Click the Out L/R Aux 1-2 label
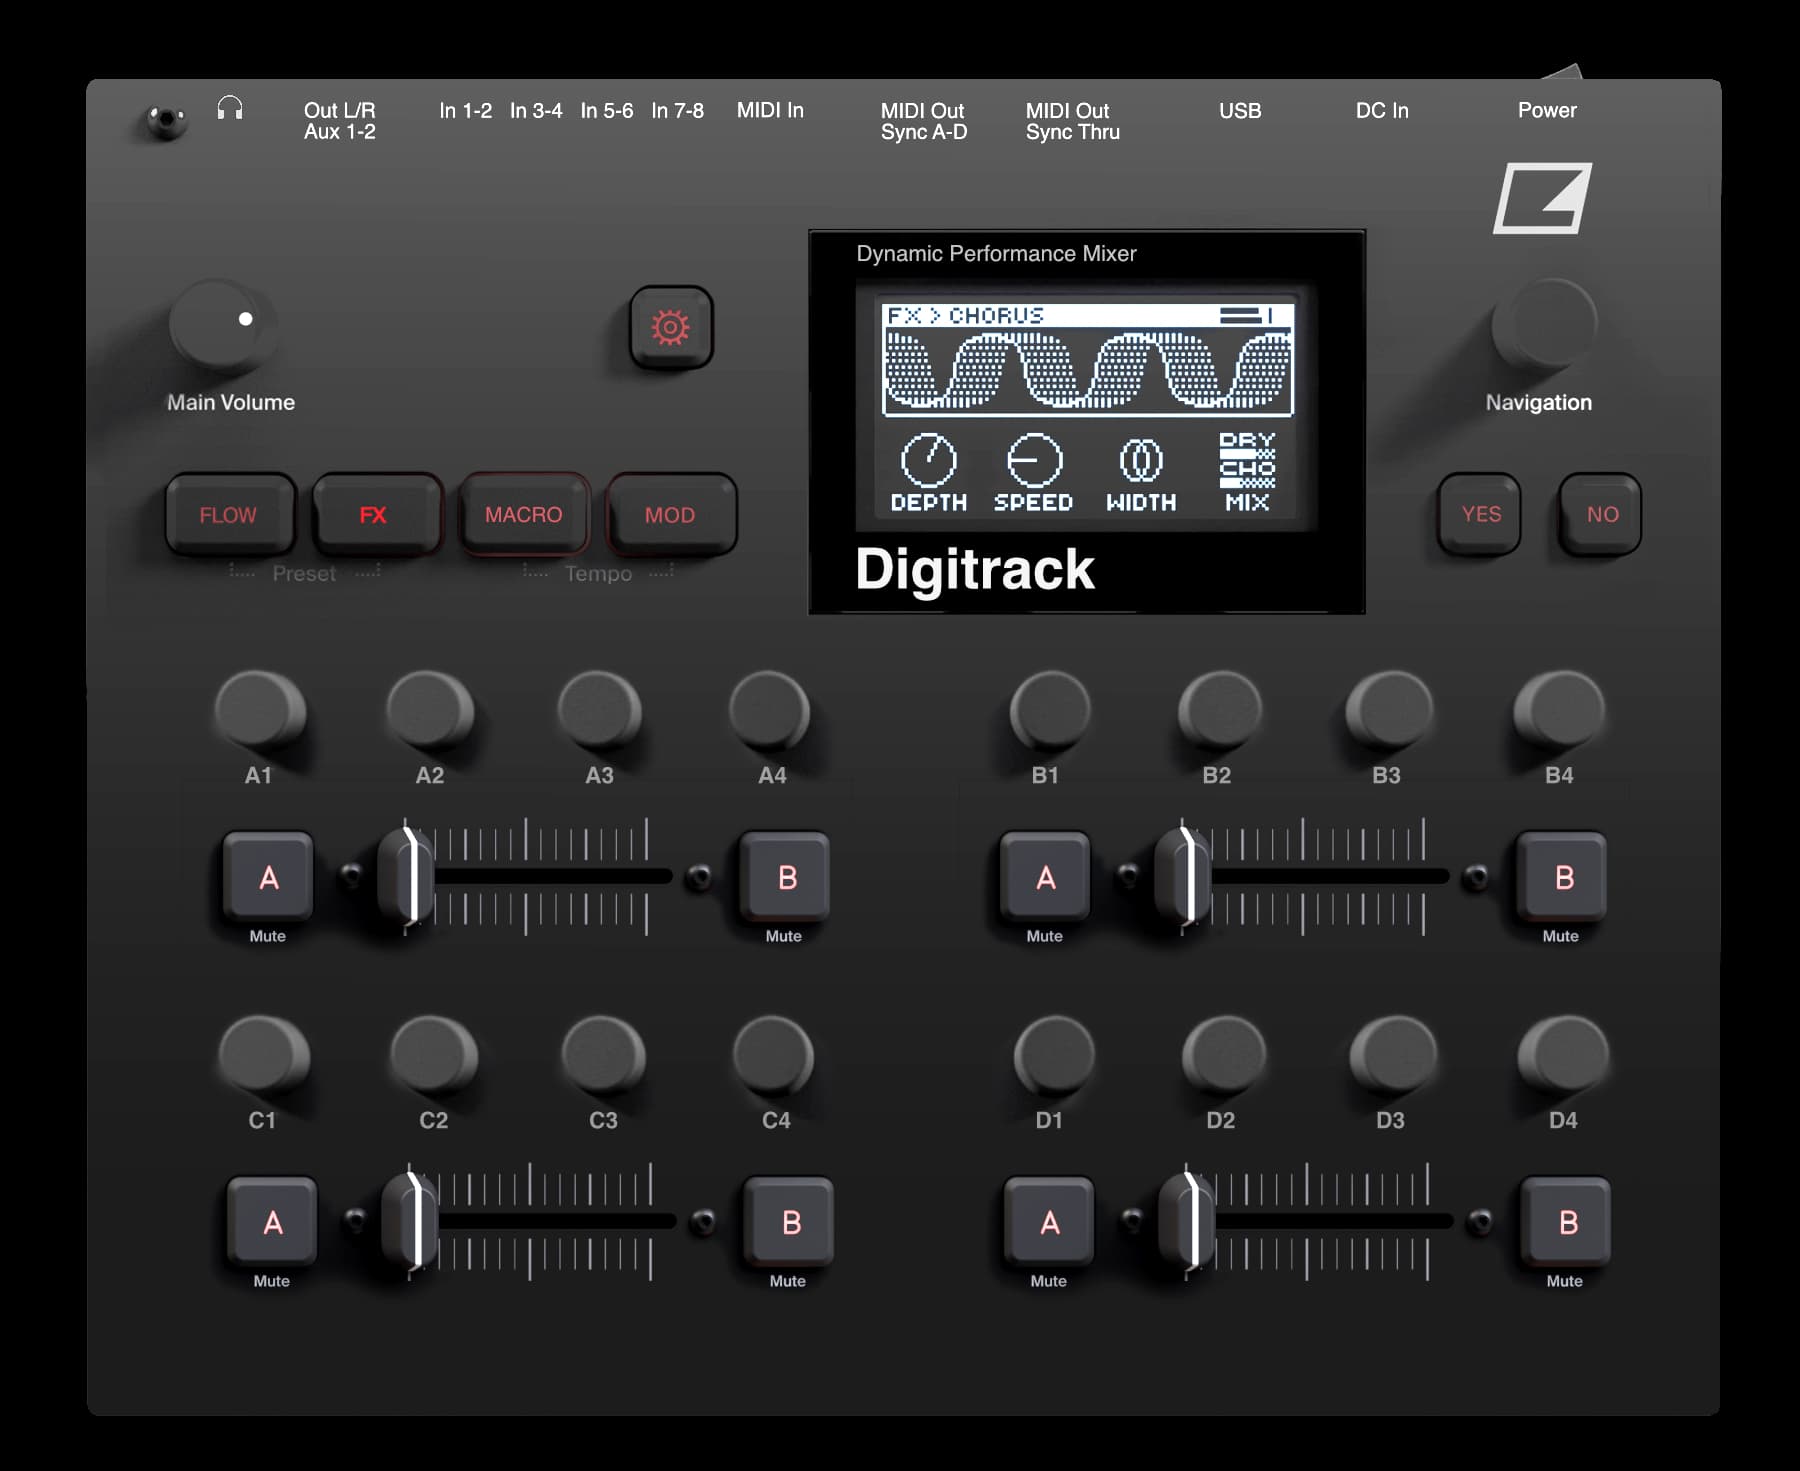The width and height of the screenshot is (1800, 1471). point(340,121)
